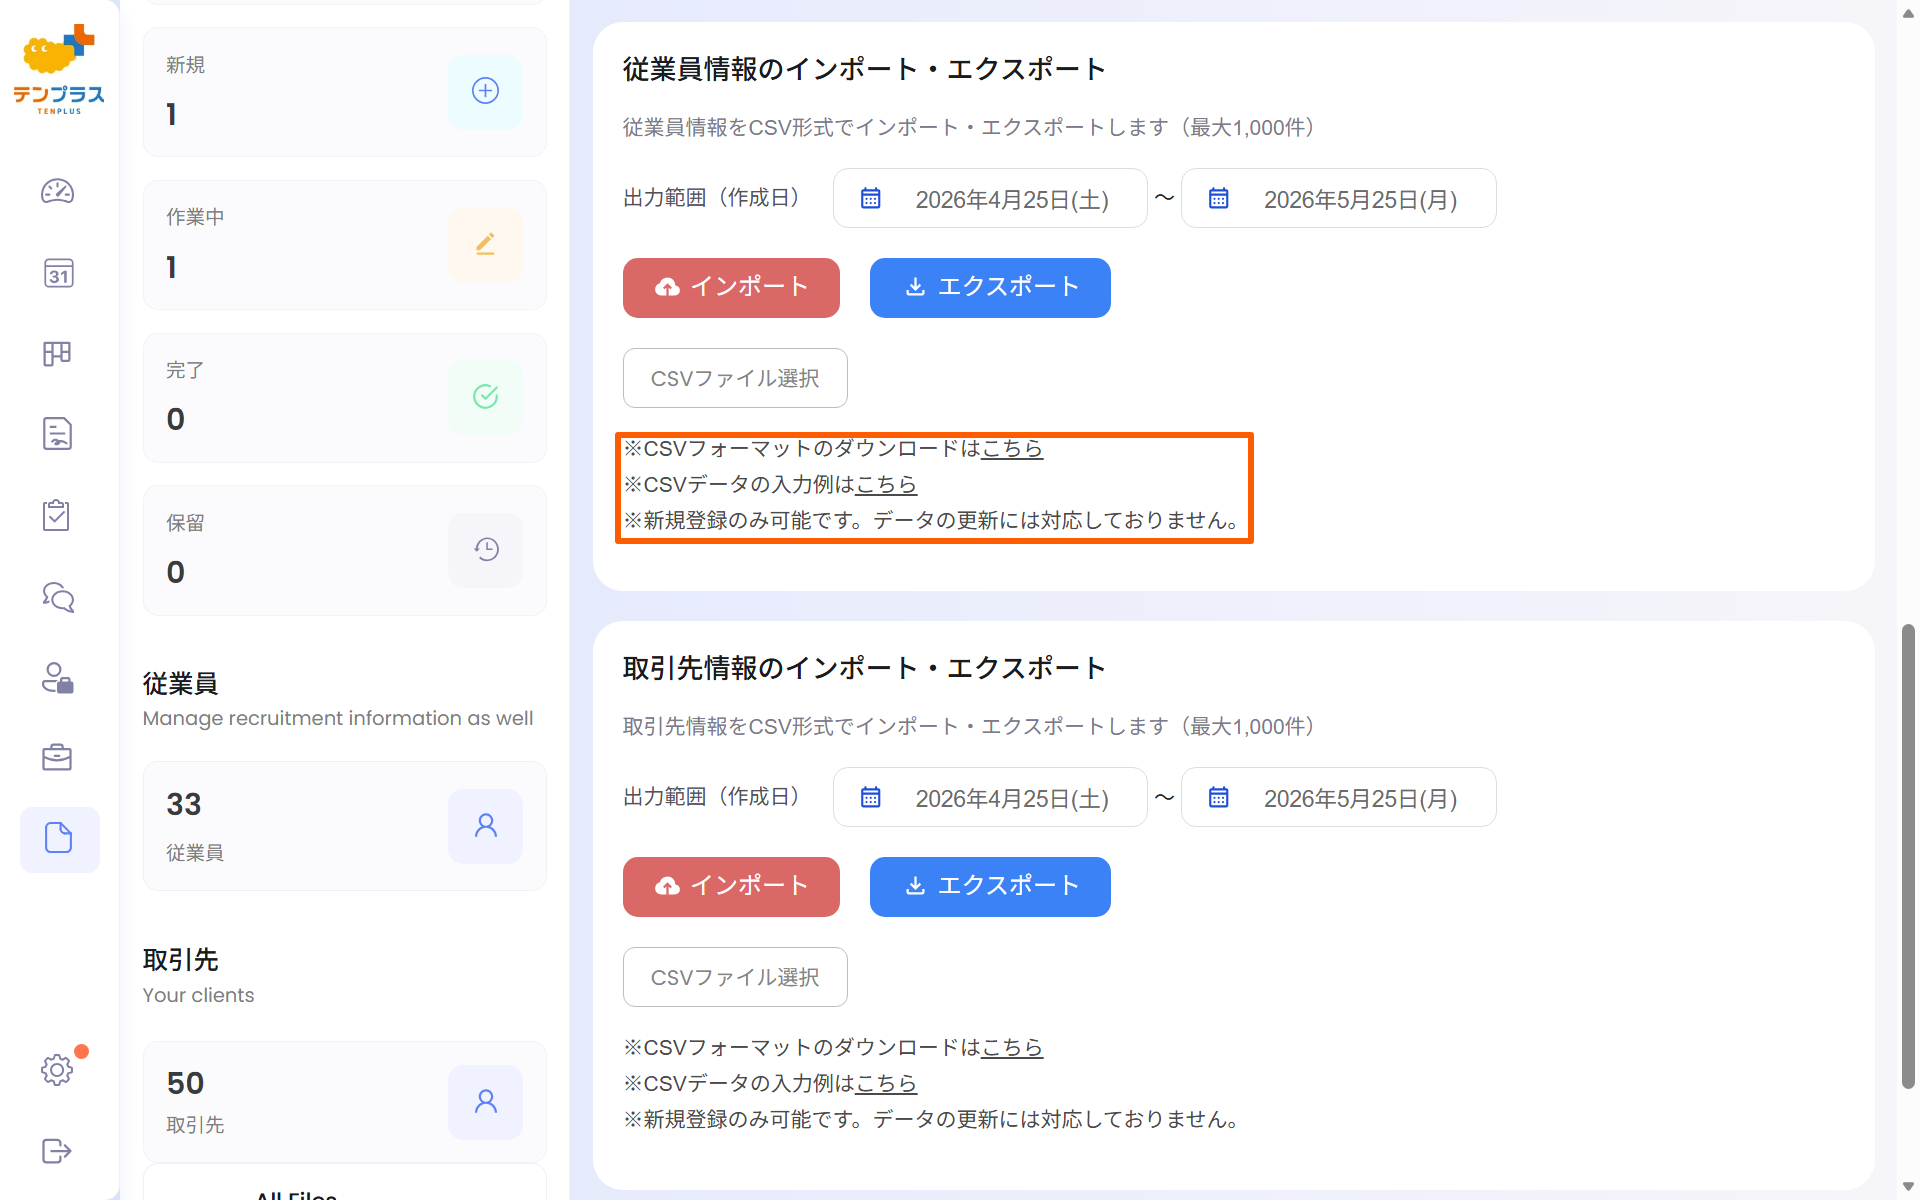Viewport: 1920px width, 1200px height.
Task: Click the pencil icon on 作業中 card
Action: pos(485,244)
